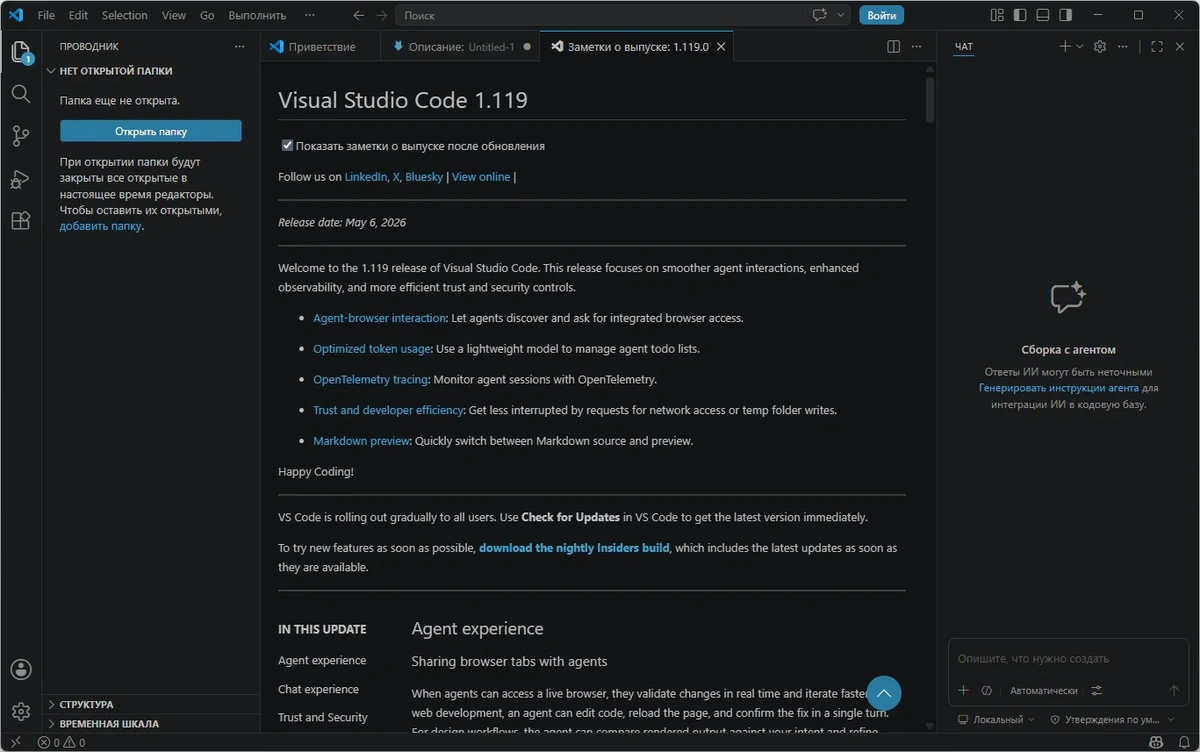Viewport: 1200px width, 752px height.
Task: Click the Открыть папку button
Action: click(x=151, y=131)
